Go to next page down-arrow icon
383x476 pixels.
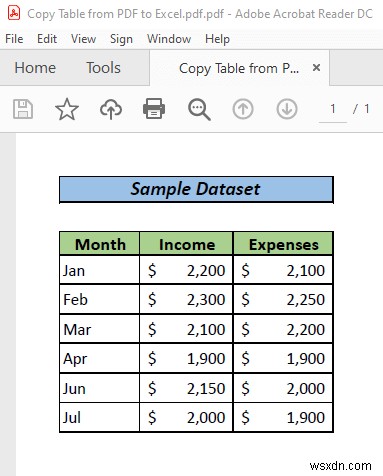[287, 109]
